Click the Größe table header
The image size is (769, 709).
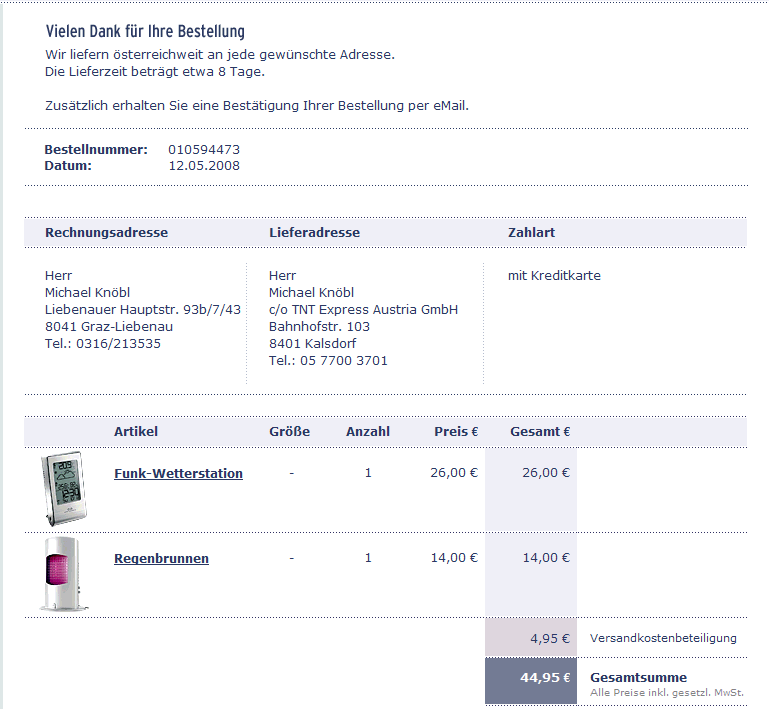tap(289, 431)
